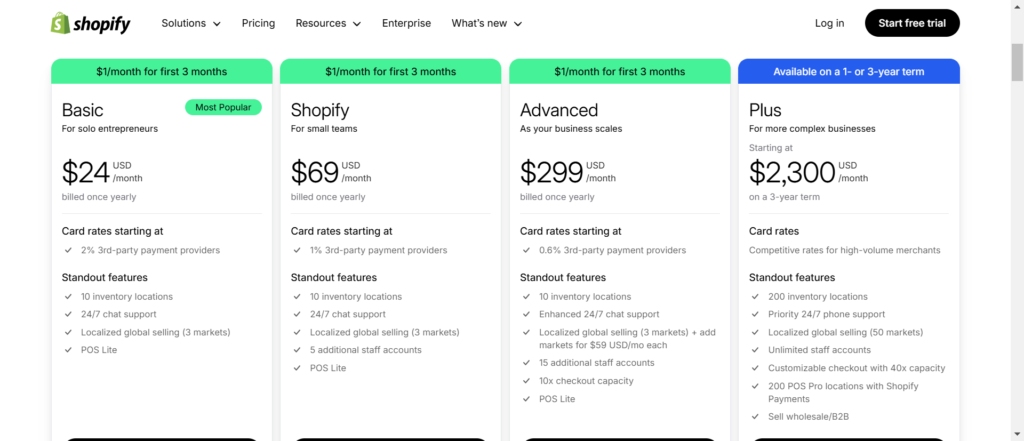The width and height of the screenshot is (1024, 441).
Task: Click the Advanced plan $1/month green banner
Action: [620, 71]
